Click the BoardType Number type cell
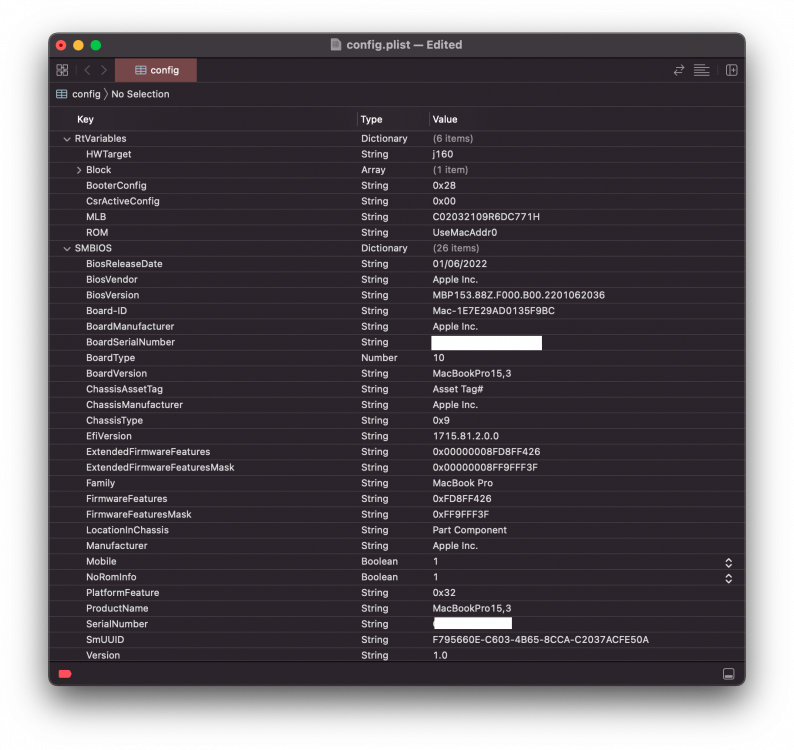The width and height of the screenshot is (794, 750). click(x=379, y=358)
